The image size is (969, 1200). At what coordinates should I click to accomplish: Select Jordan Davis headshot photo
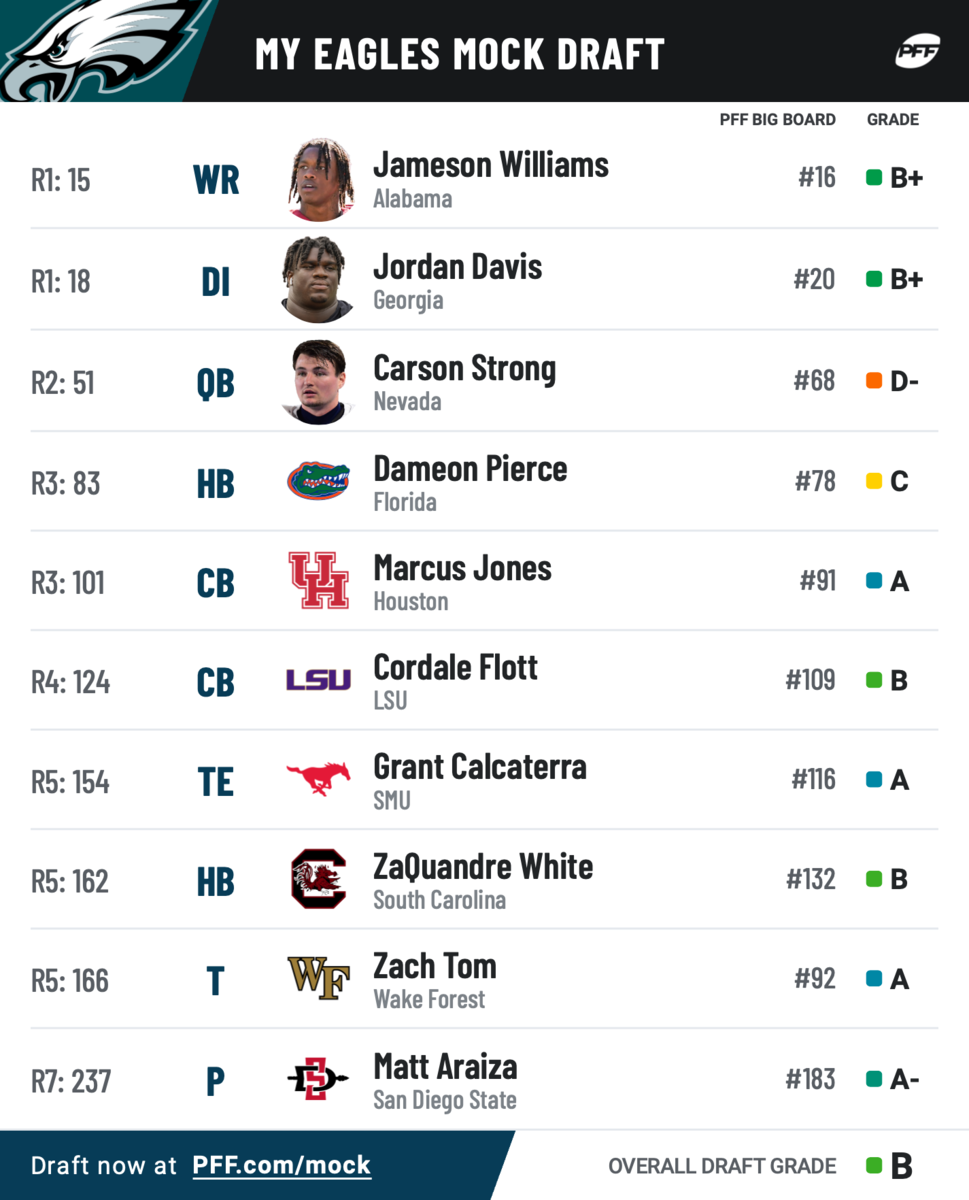coord(318,280)
